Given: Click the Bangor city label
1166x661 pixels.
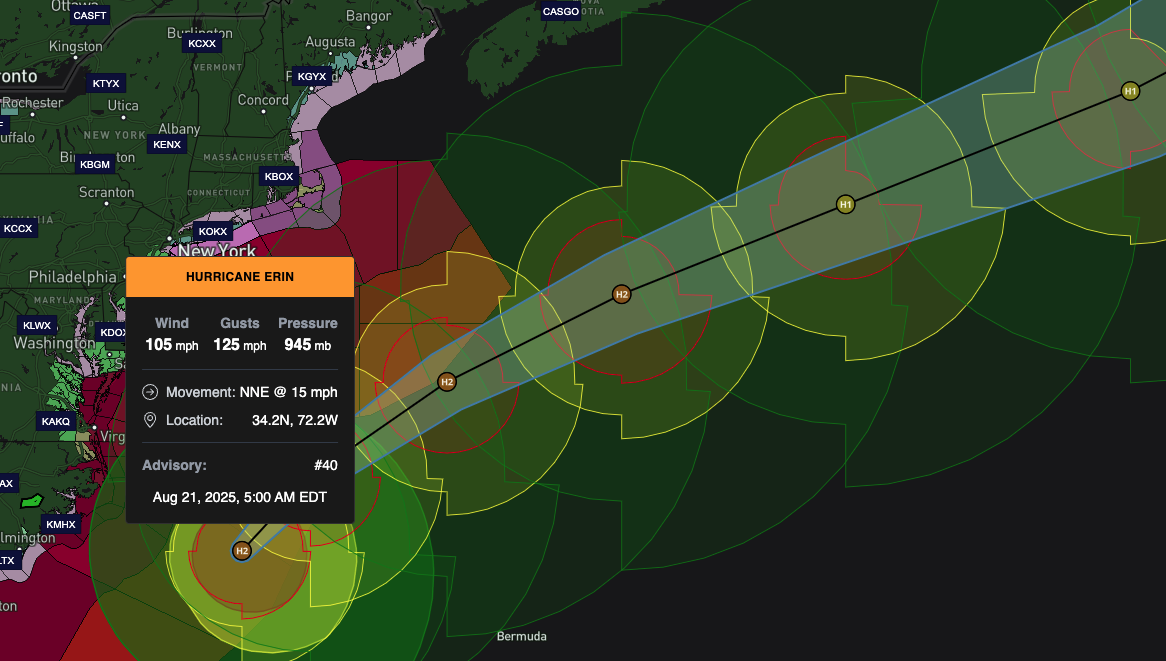Looking at the screenshot, I should click(x=368, y=16).
